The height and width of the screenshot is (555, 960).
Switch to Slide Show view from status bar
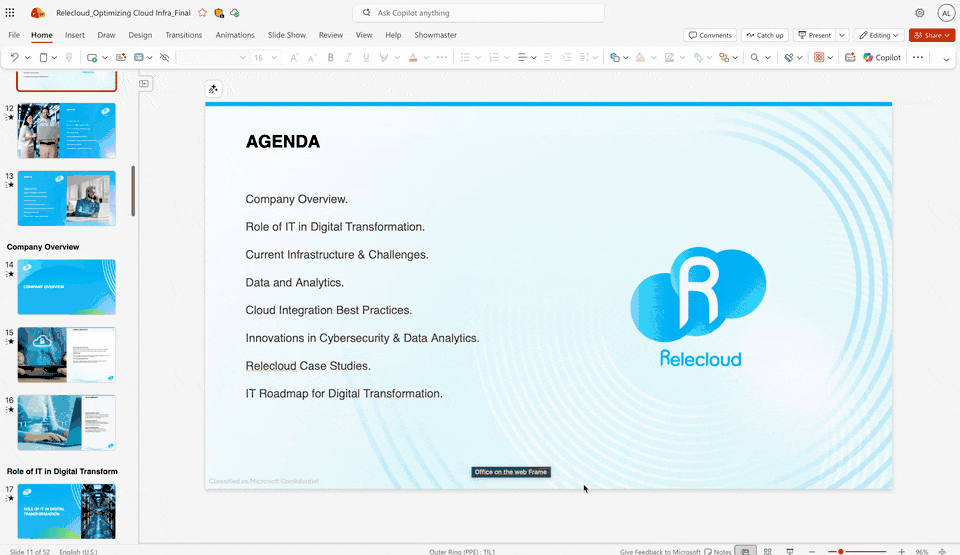click(x=790, y=551)
